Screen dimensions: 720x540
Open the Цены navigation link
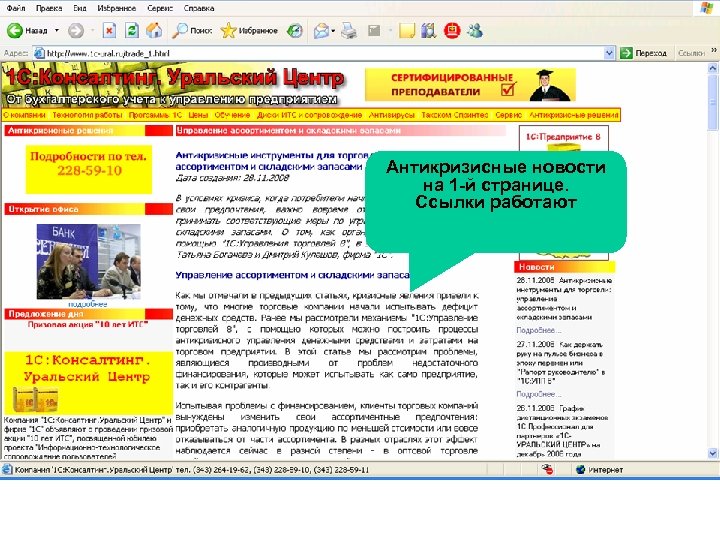198,115
